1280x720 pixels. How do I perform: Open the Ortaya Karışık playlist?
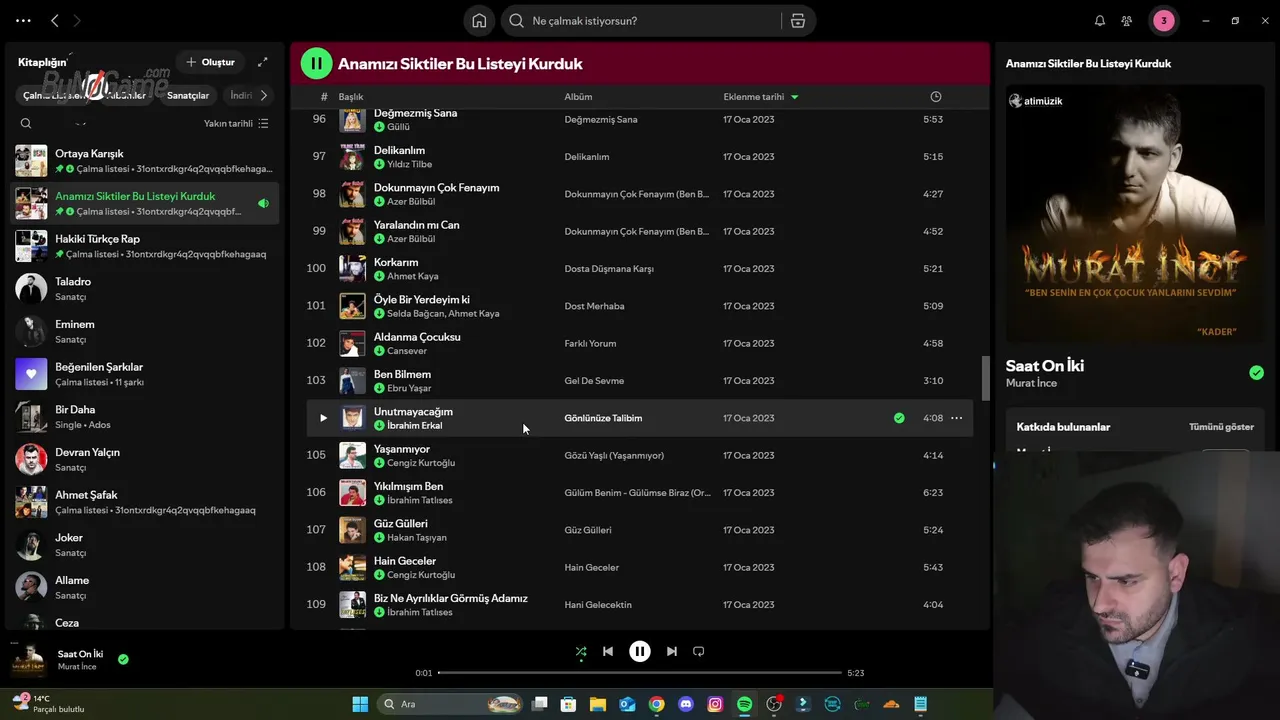pyautogui.click(x=145, y=161)
